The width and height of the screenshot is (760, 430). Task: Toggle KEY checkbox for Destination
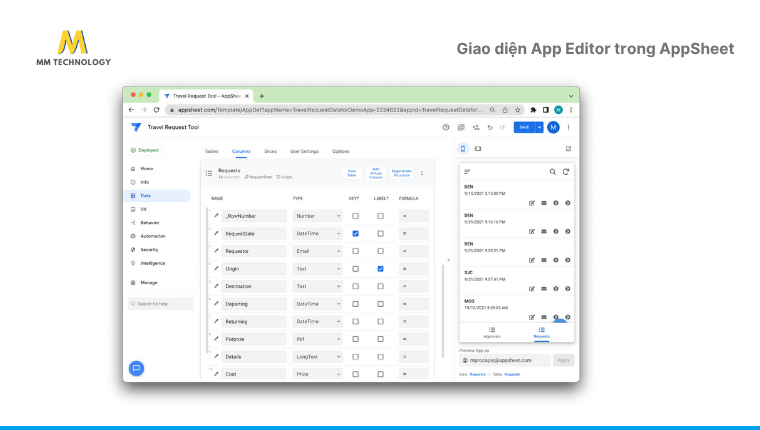tap(355, 287)
